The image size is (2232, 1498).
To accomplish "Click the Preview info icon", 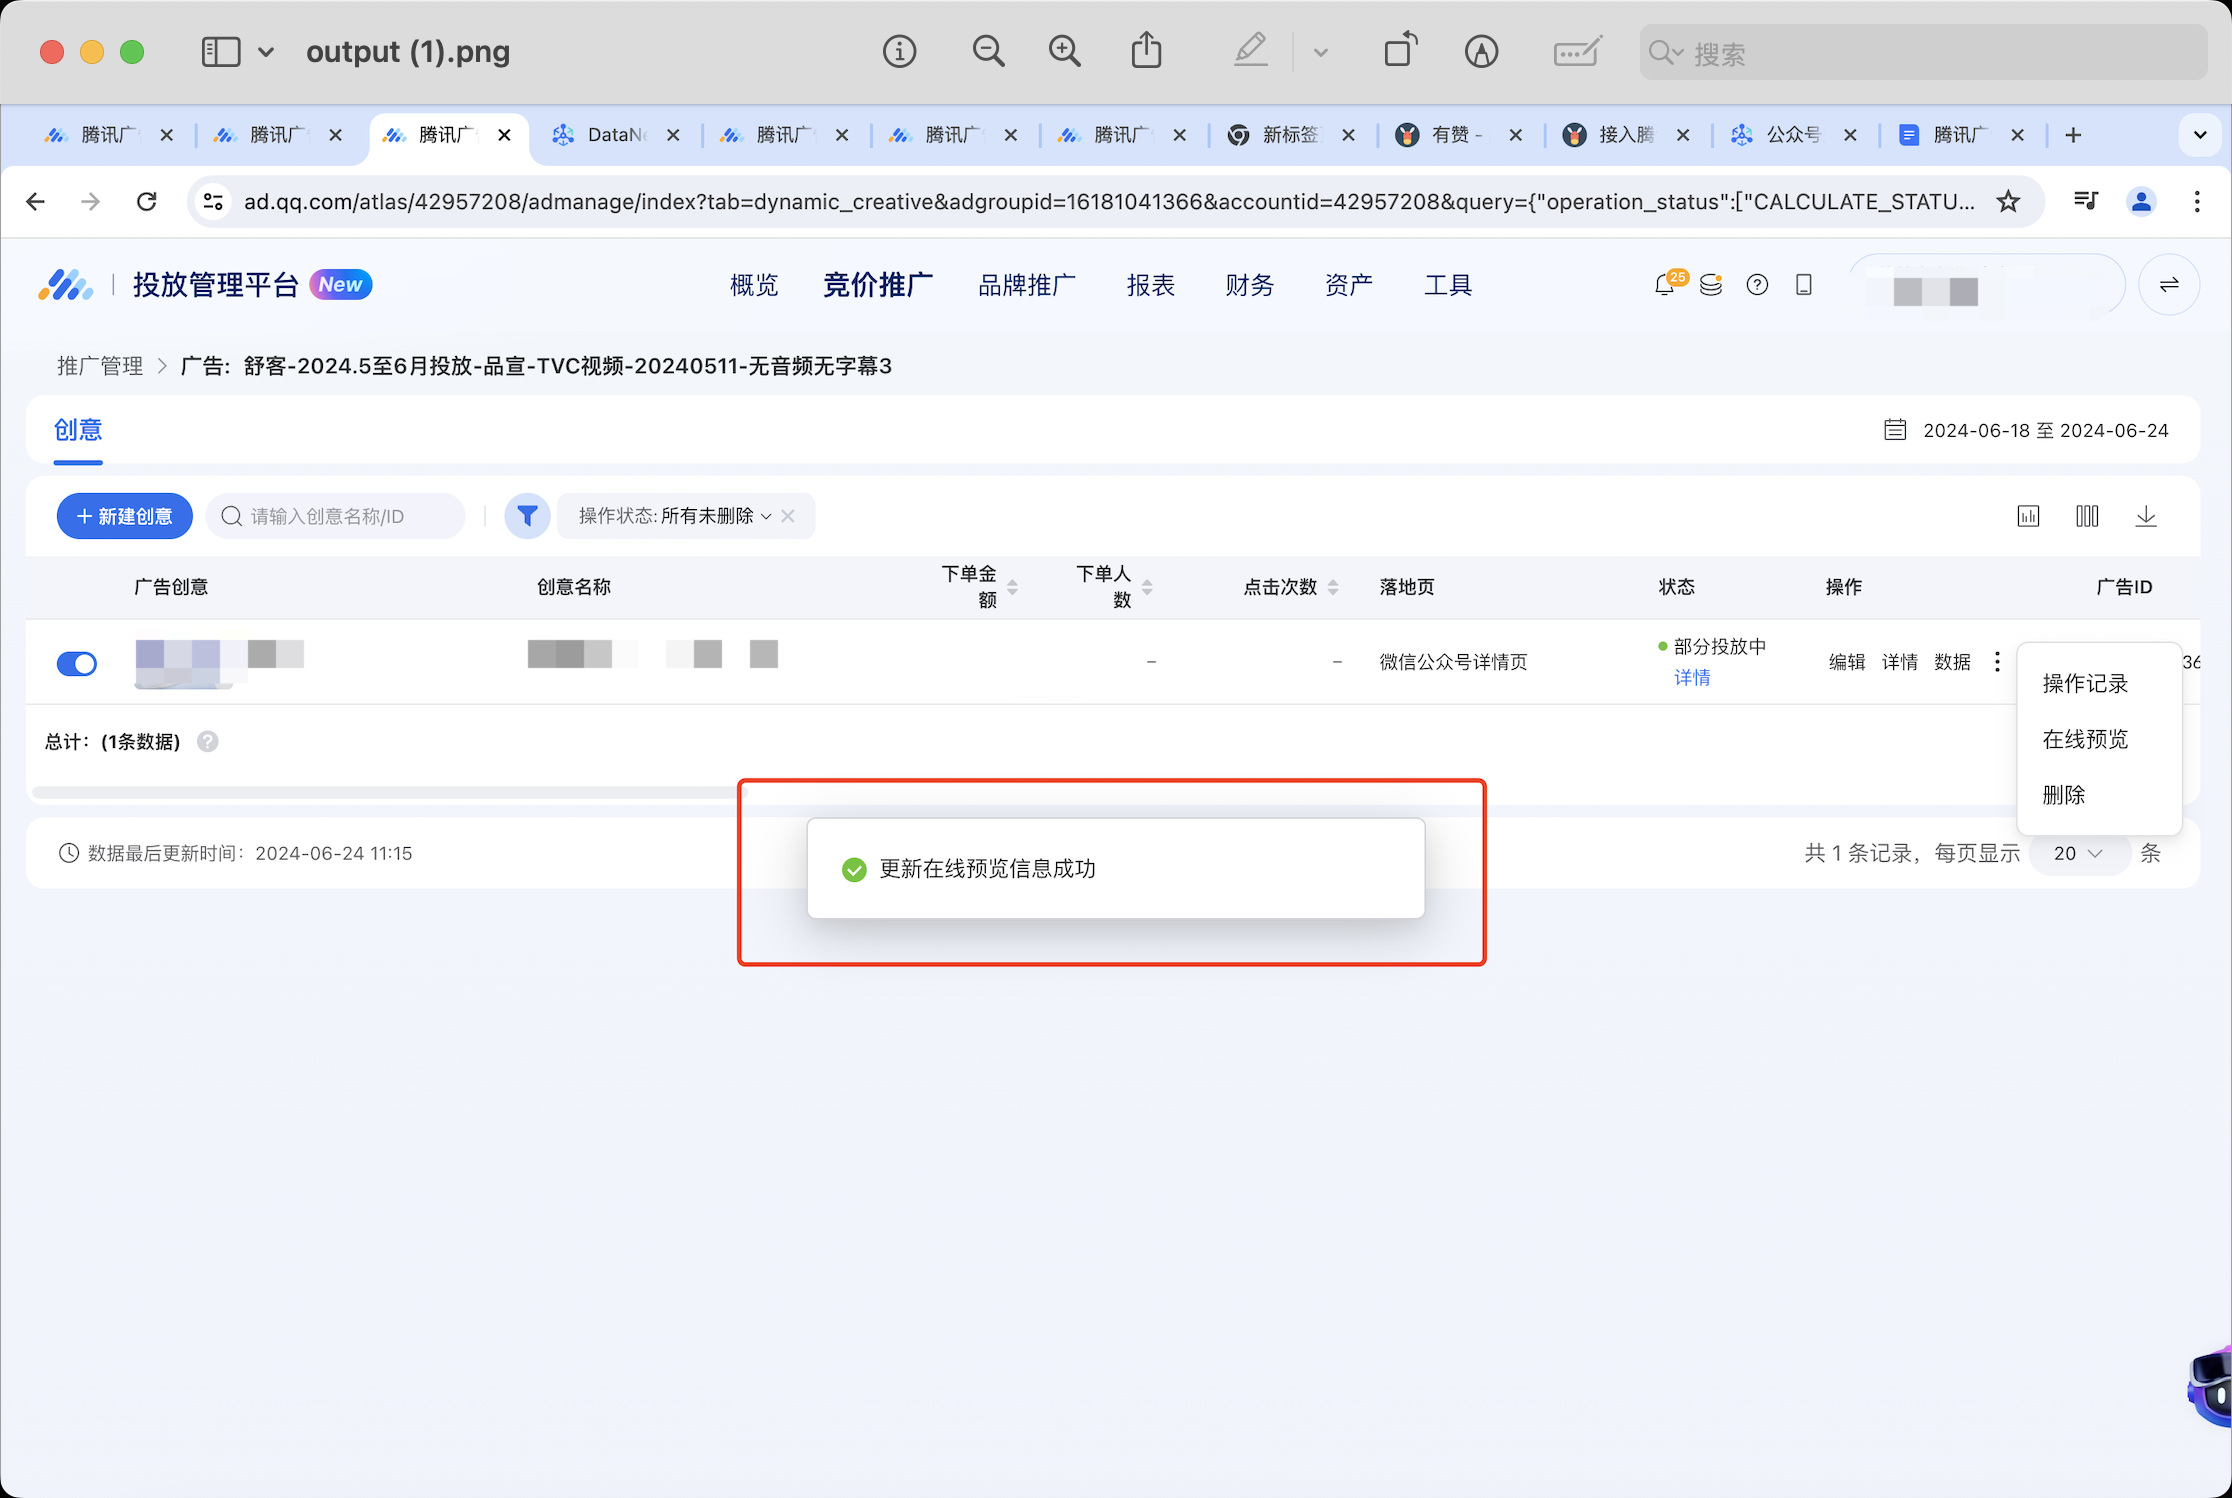I will (899, 52).
